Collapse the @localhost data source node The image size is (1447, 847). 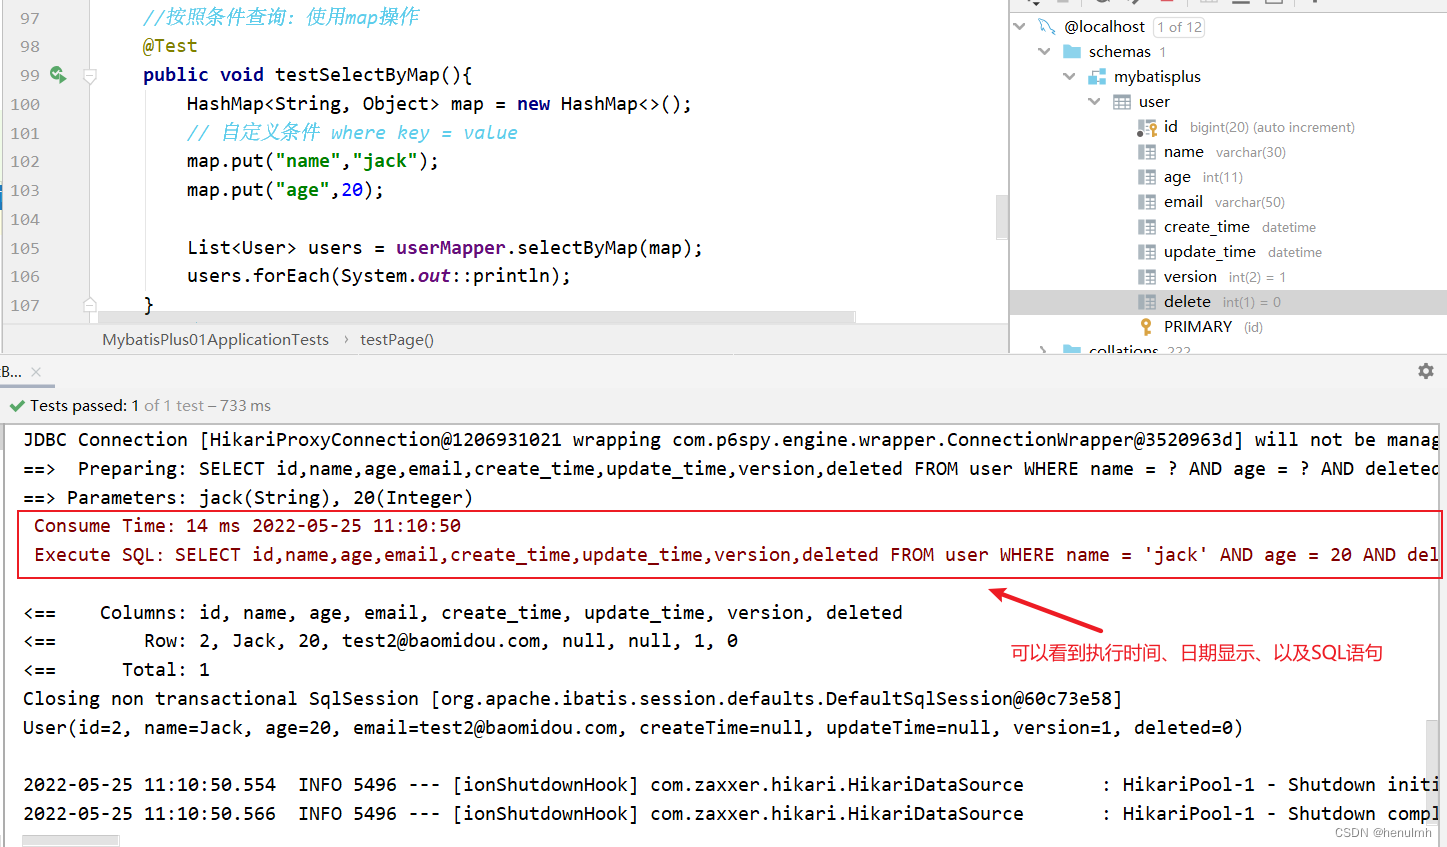pyautogui.click(x=1020, y=26)
